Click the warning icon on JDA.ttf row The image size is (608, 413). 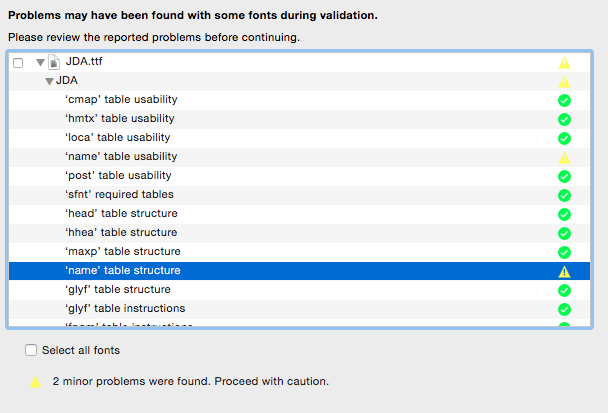tap(564, 63)
